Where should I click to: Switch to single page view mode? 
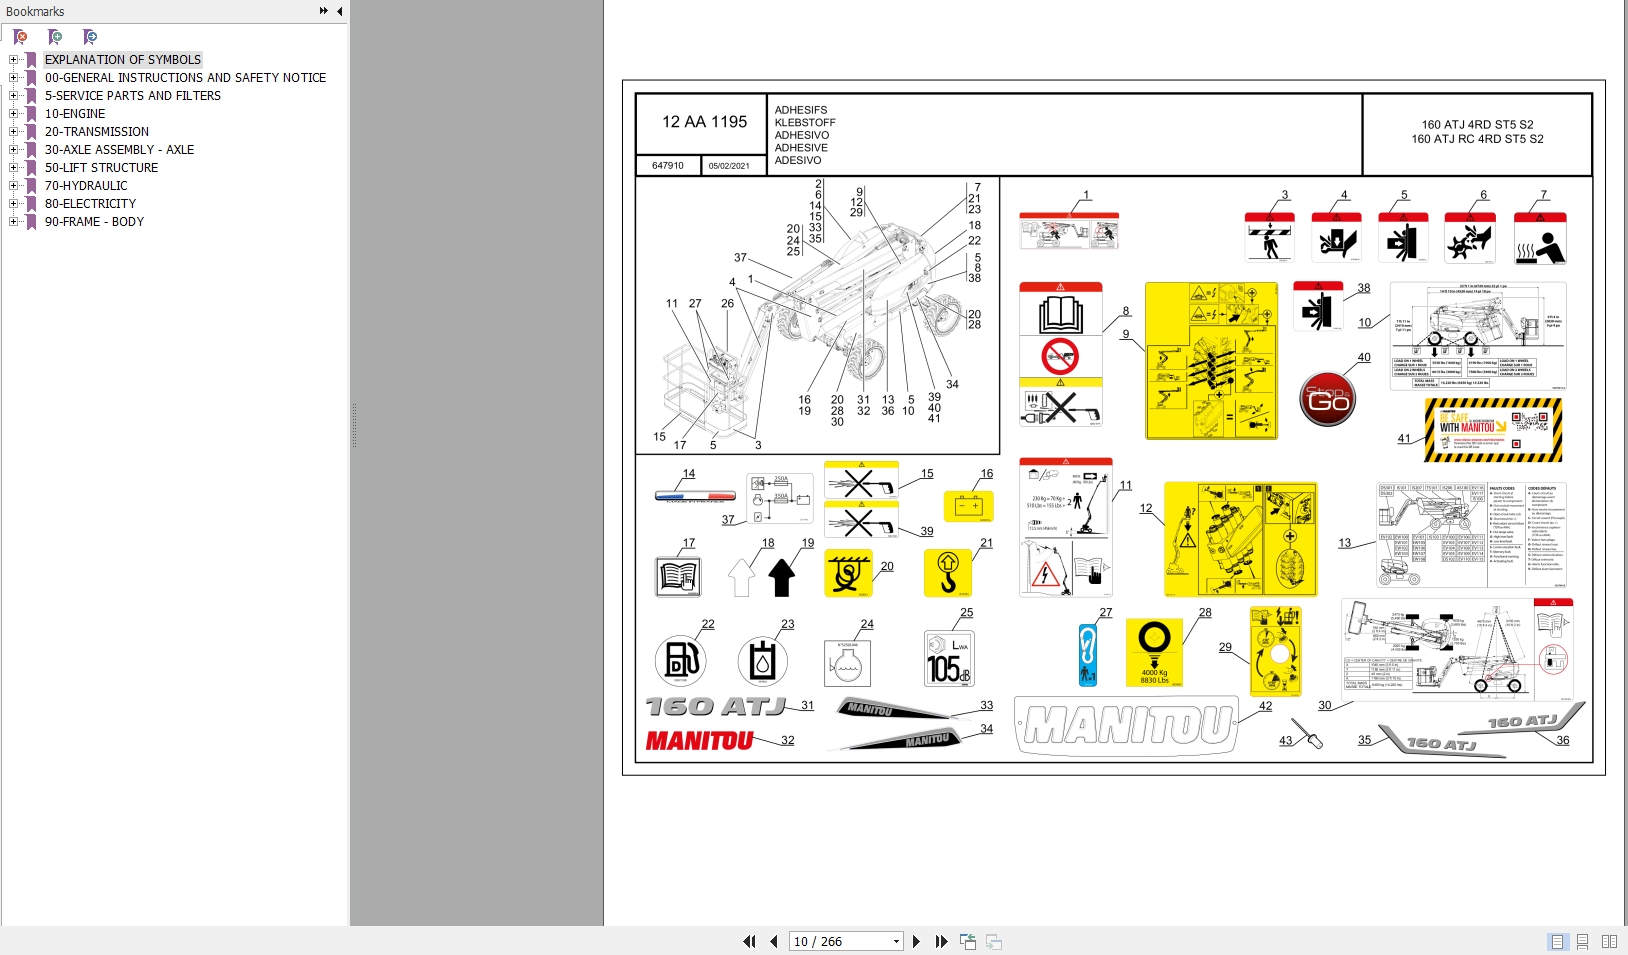point(1557,942)
